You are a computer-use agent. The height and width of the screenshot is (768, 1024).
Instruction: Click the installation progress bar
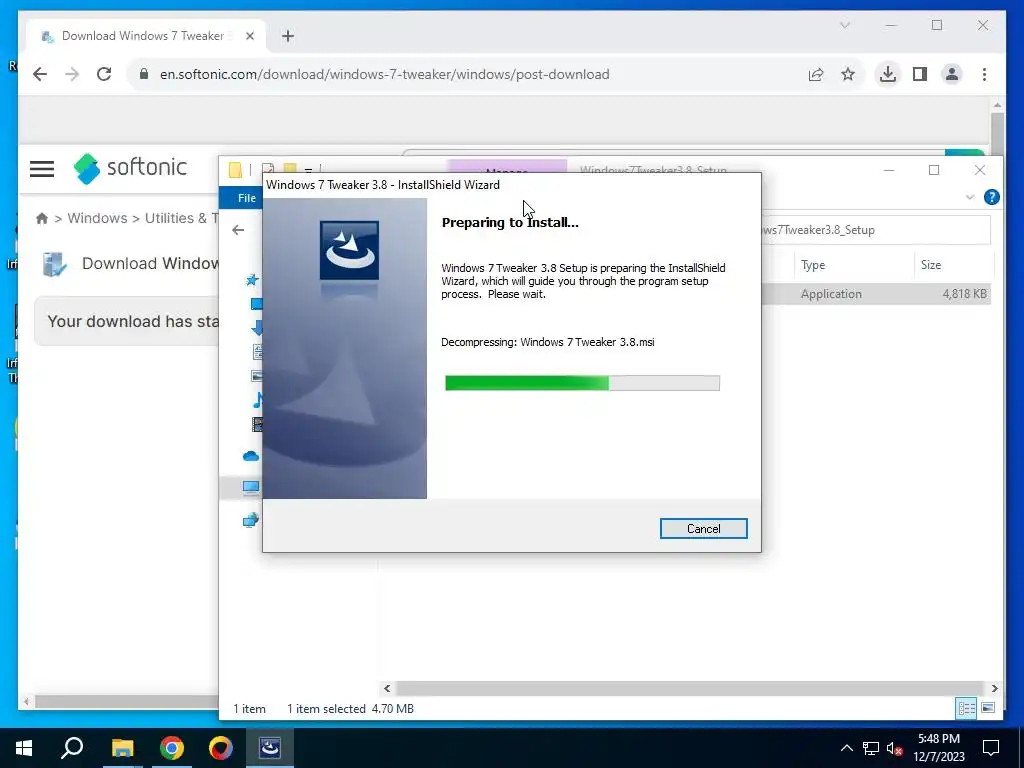[x=582, y=383]
